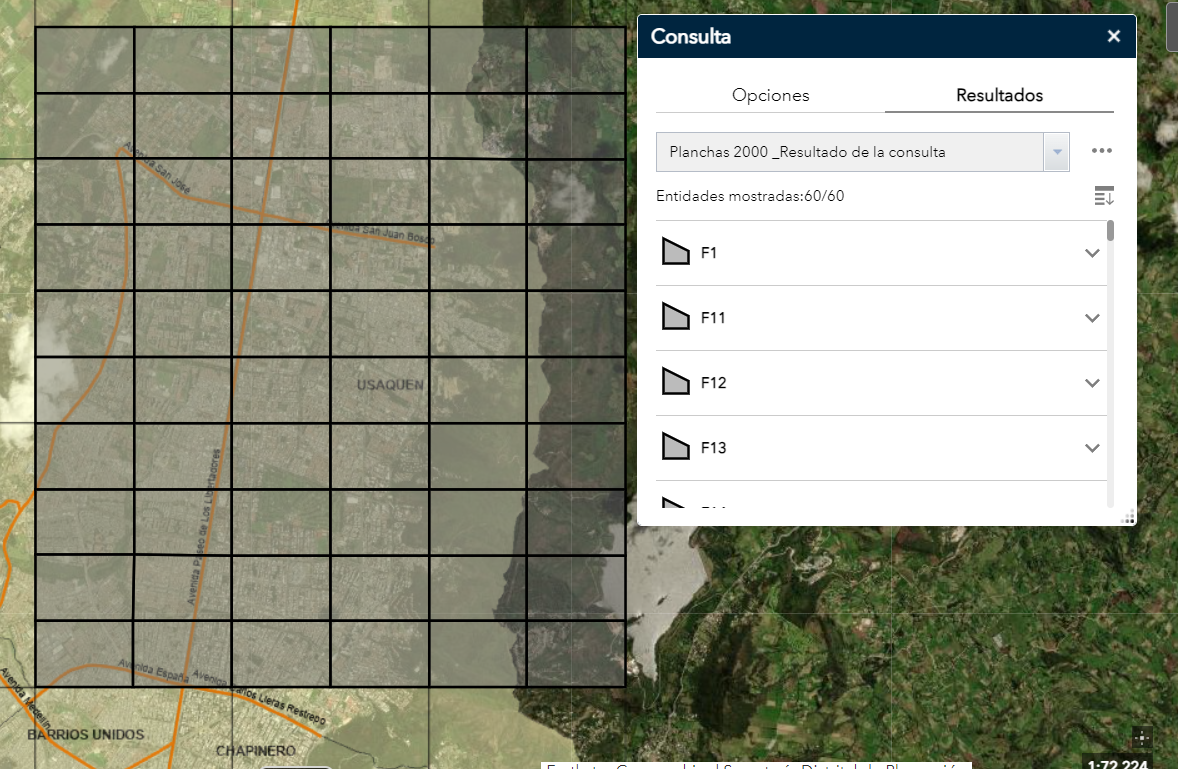Viewport: 1178px width, 769px height.
Task: Click the USAQUEN label on the map
Action: tap(390, 385)
